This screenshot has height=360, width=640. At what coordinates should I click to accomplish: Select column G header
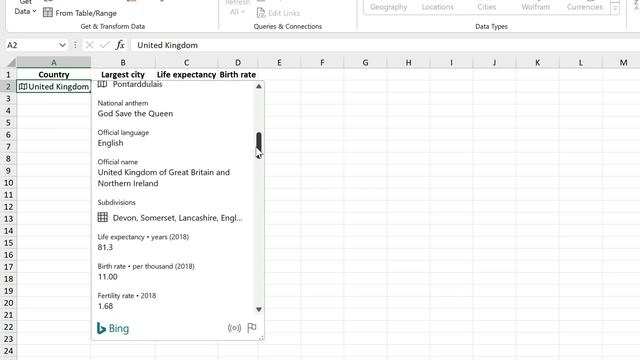(365, 62)
